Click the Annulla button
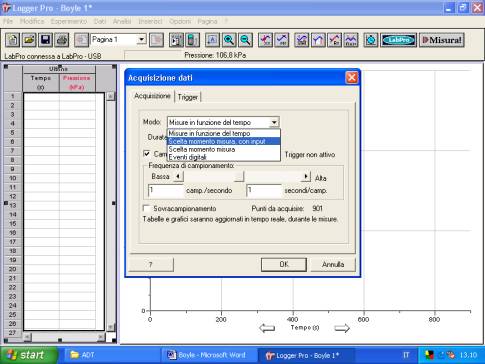The width and height of the screenshot is (485, 364). click(x=333, y=264)
